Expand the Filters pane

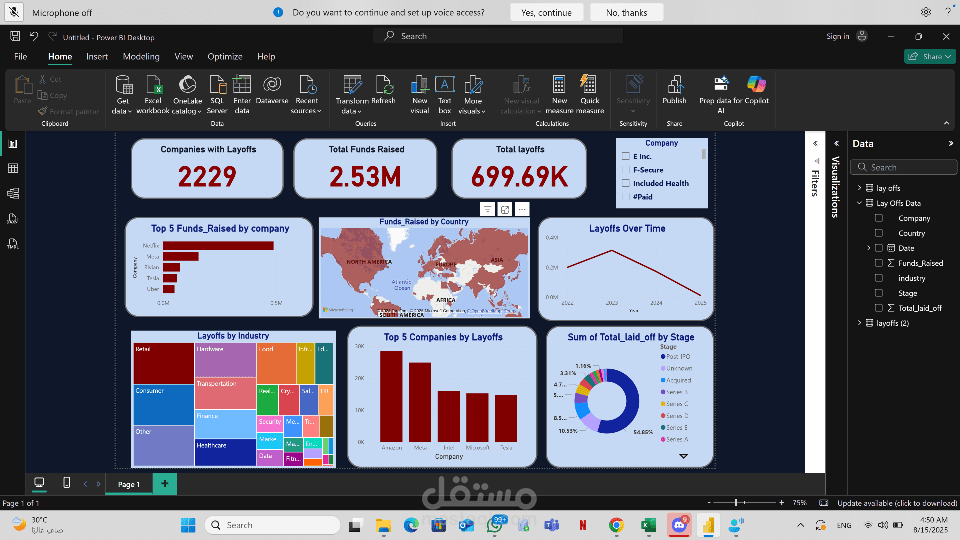(815, 143)
